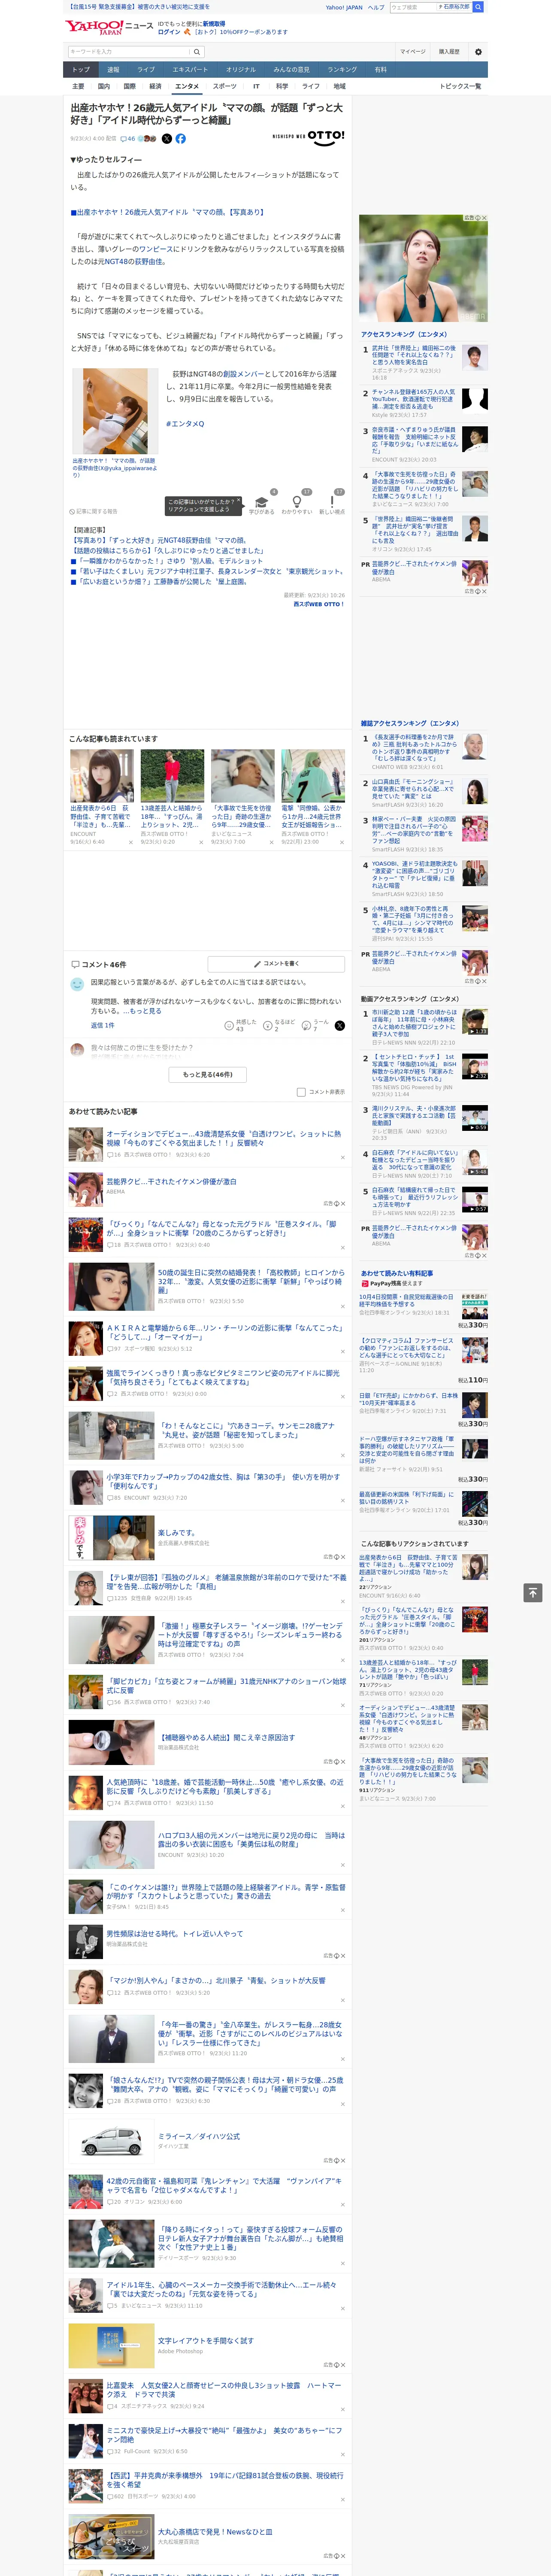Toggle コメント非表示 checkbox
Screen dimensions: 551x2576
pos(301,1092)
